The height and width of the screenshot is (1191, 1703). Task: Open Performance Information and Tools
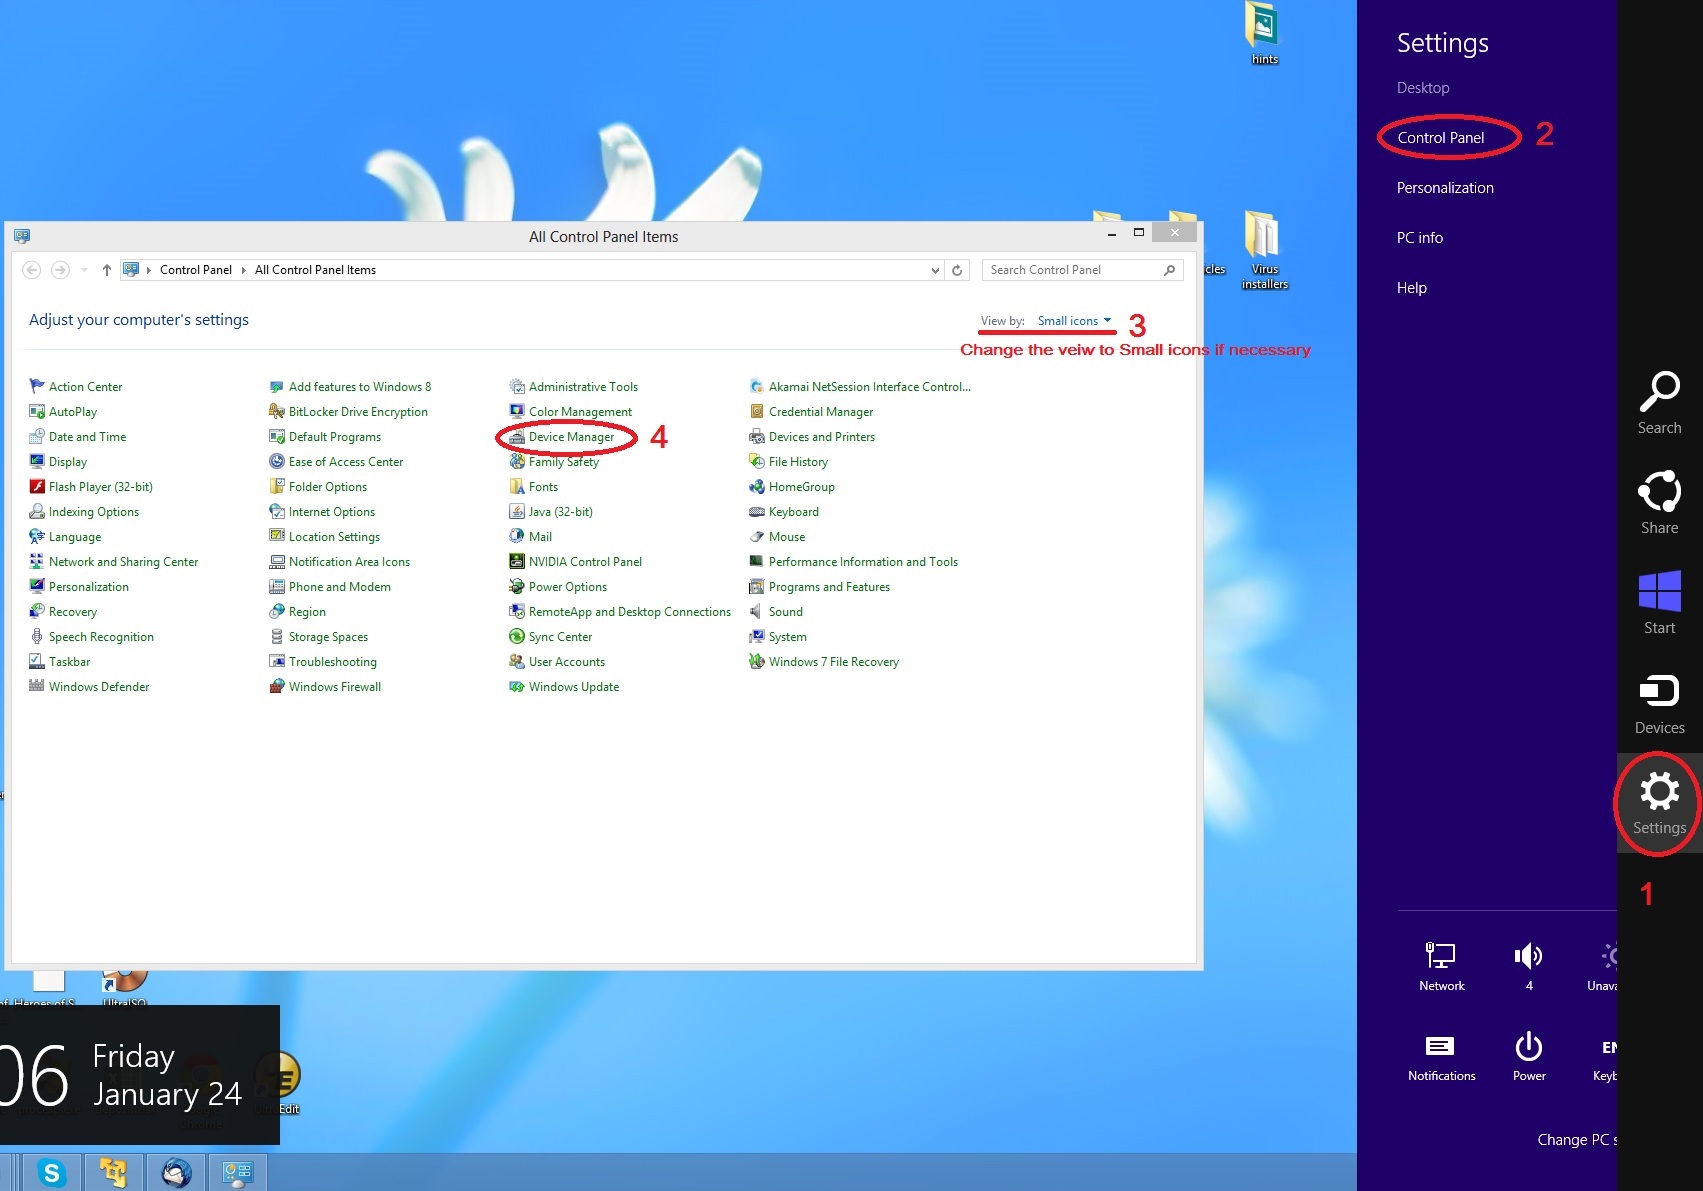tap(863, 562)
